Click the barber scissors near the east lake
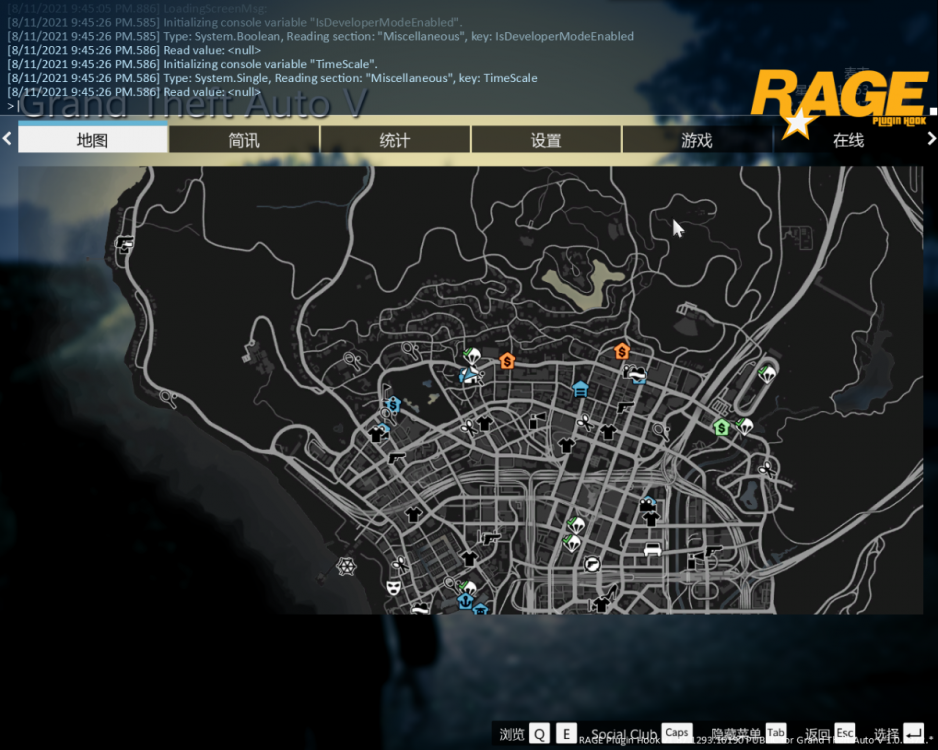Image resolution: width=938 pixels, height=750 pixels. [x=766, y=468]
